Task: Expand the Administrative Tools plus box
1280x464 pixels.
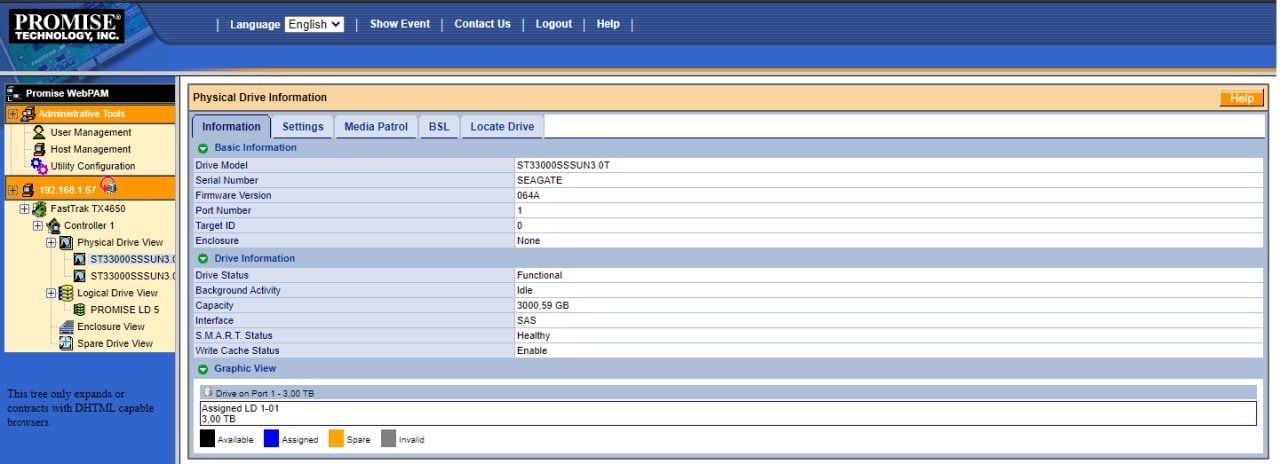Action: coord(13,114)
